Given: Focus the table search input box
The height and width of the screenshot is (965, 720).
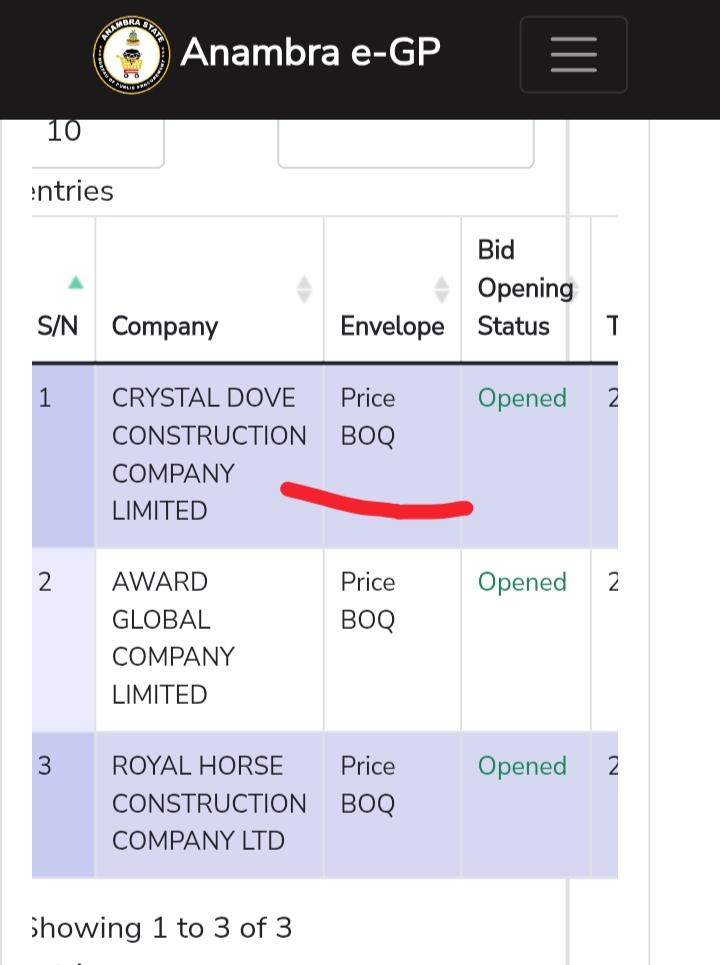Looking at the screenshot, I should tap(405, 142).
